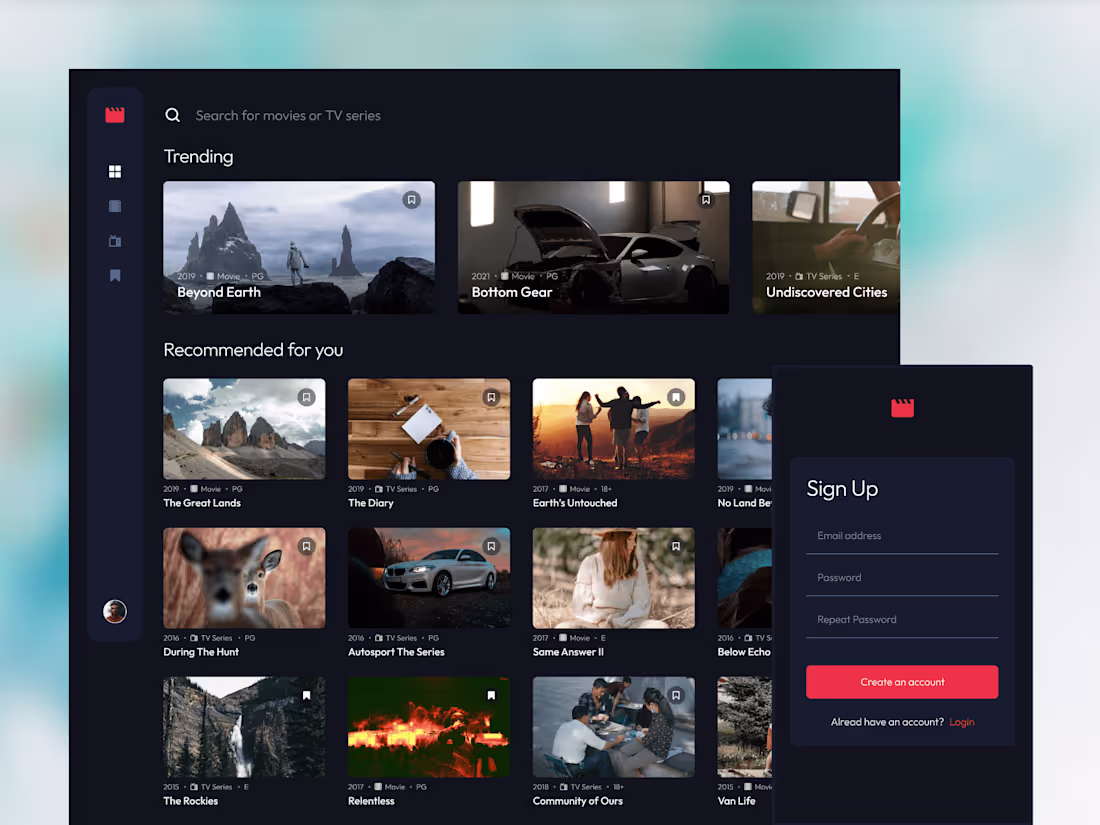This screenshot has height=825, width=1100.
Task: Bookmark the Relentless movie
Action: tap(491, 695)
